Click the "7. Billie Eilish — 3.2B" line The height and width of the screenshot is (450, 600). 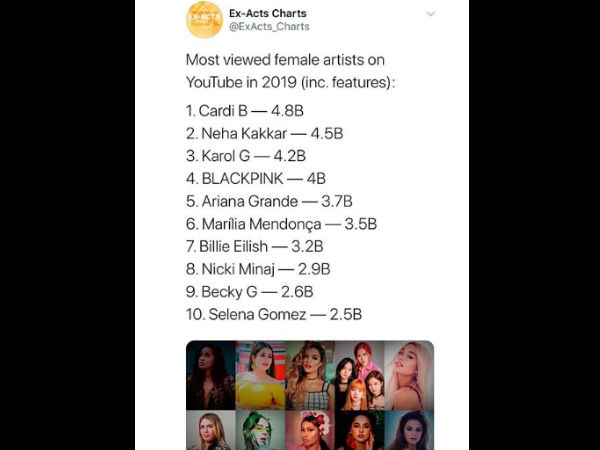[258, 246]
